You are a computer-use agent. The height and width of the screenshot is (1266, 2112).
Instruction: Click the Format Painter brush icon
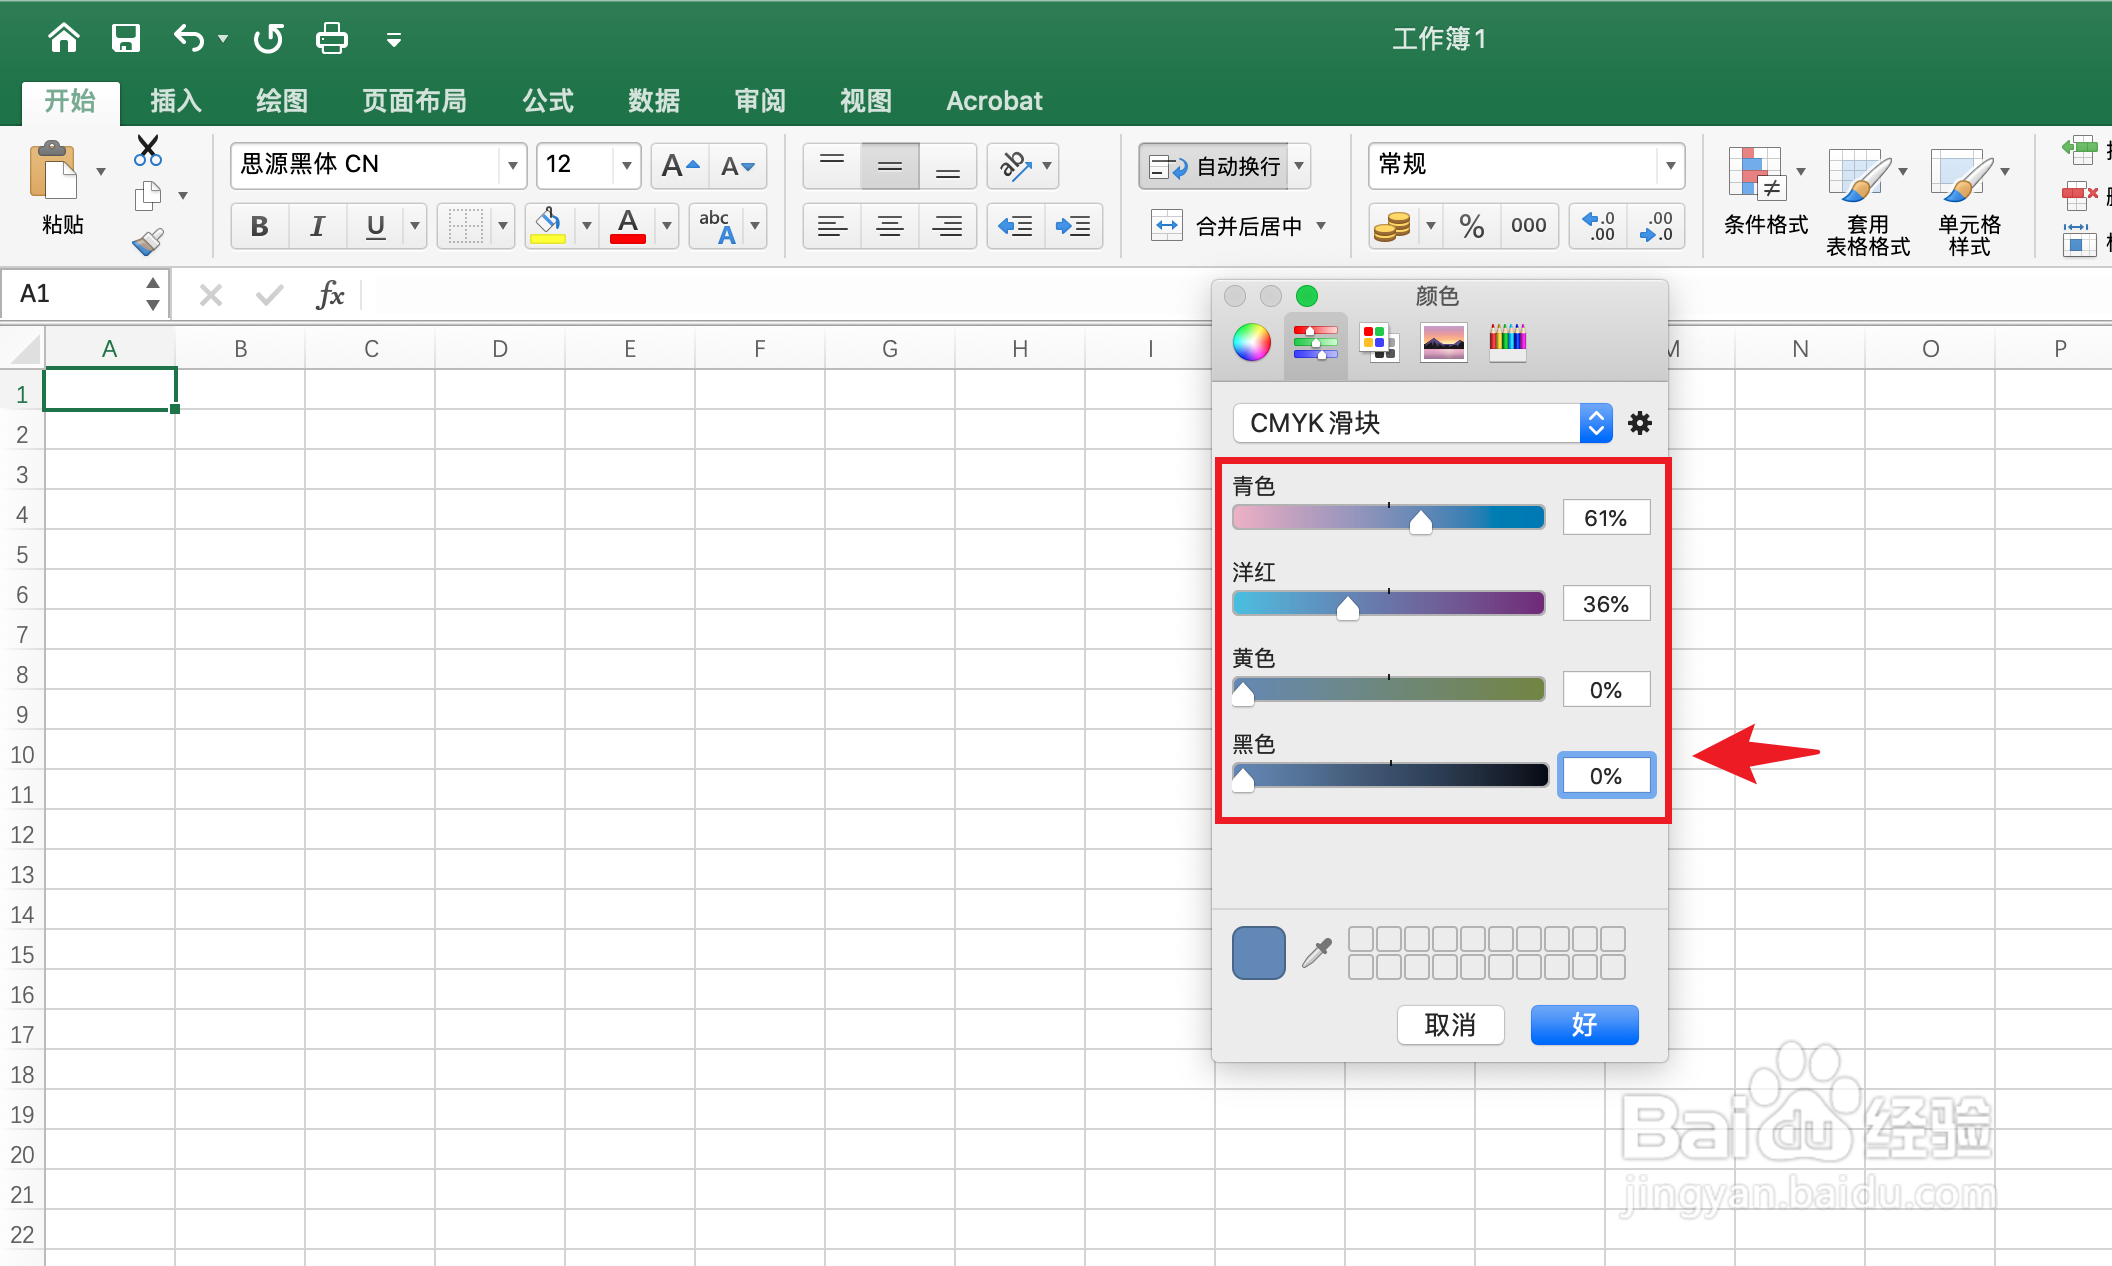click(x=147, y=242)
